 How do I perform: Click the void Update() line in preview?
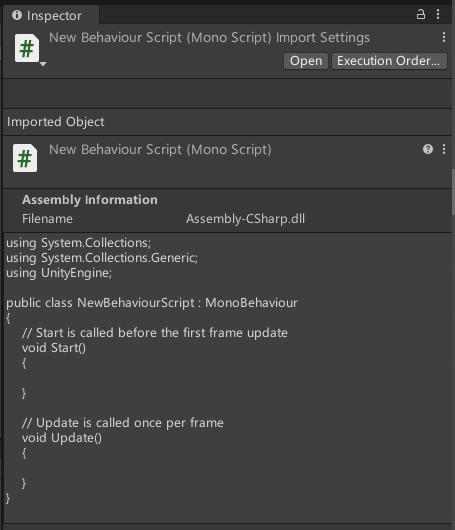pos(62,438)
